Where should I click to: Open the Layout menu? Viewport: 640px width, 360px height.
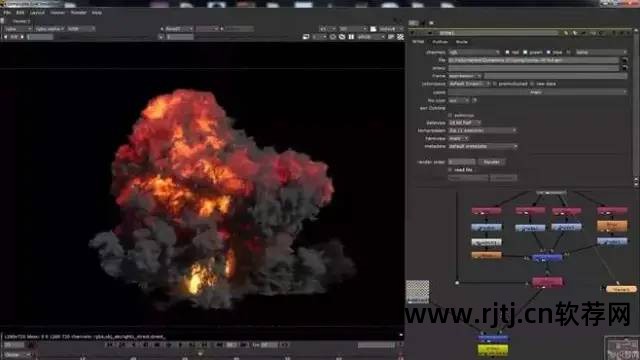[37, 13]
